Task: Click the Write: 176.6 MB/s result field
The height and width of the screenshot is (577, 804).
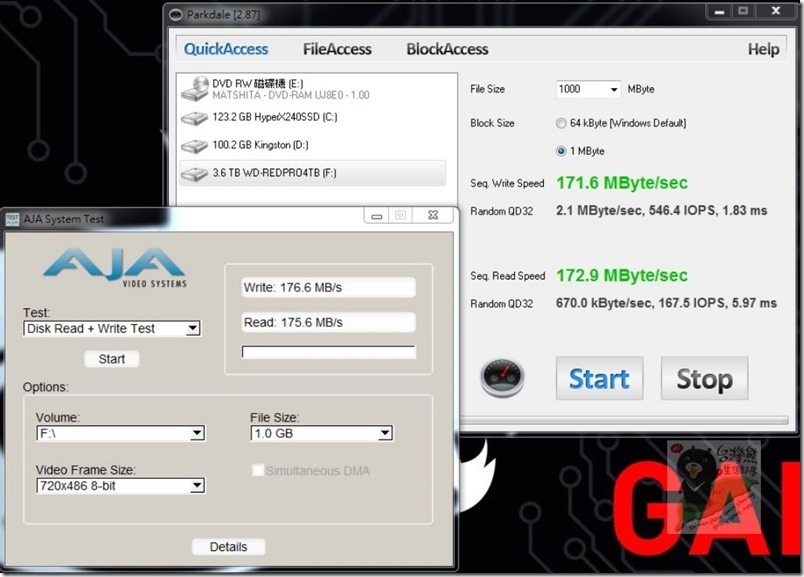Action: (329, 288)
